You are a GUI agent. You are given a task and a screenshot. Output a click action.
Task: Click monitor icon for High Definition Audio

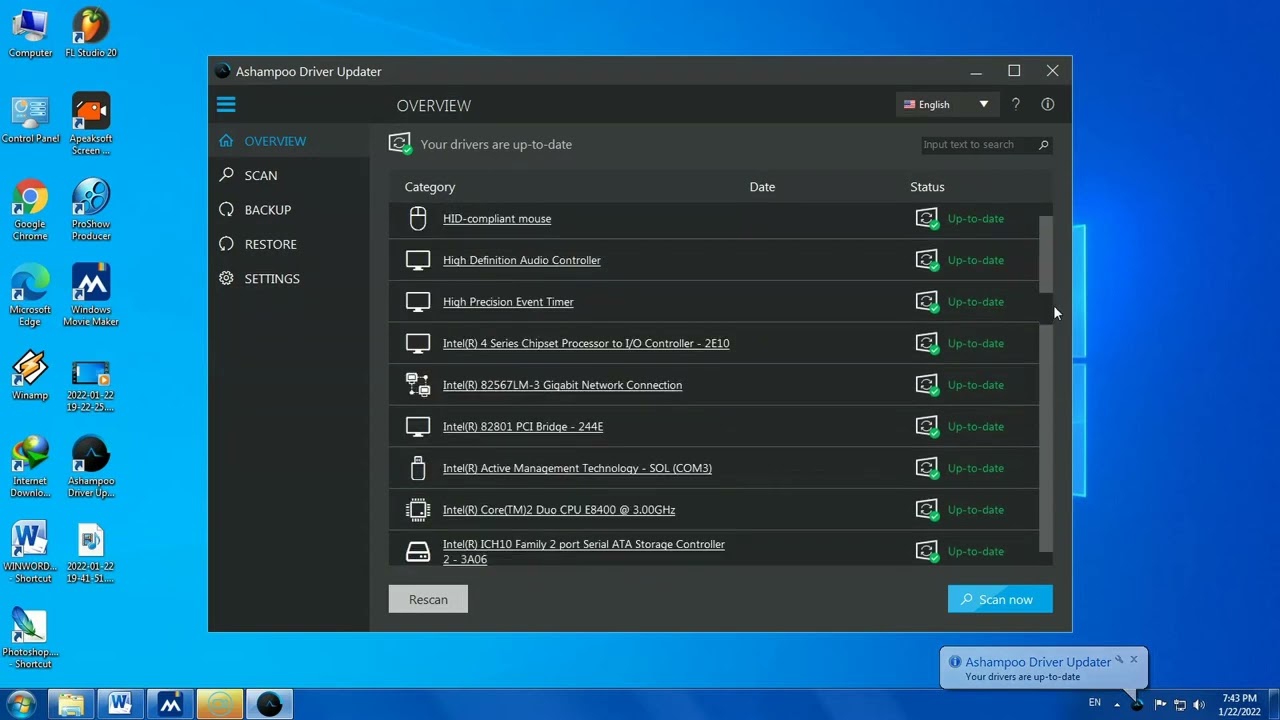(418, 260)
